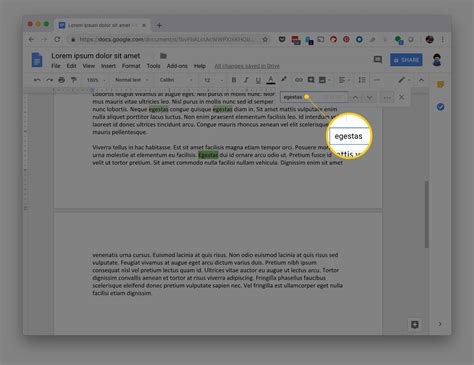Print the document with the printer icon
The width and height of the screenshot is (474, 365).
point(62,80)
